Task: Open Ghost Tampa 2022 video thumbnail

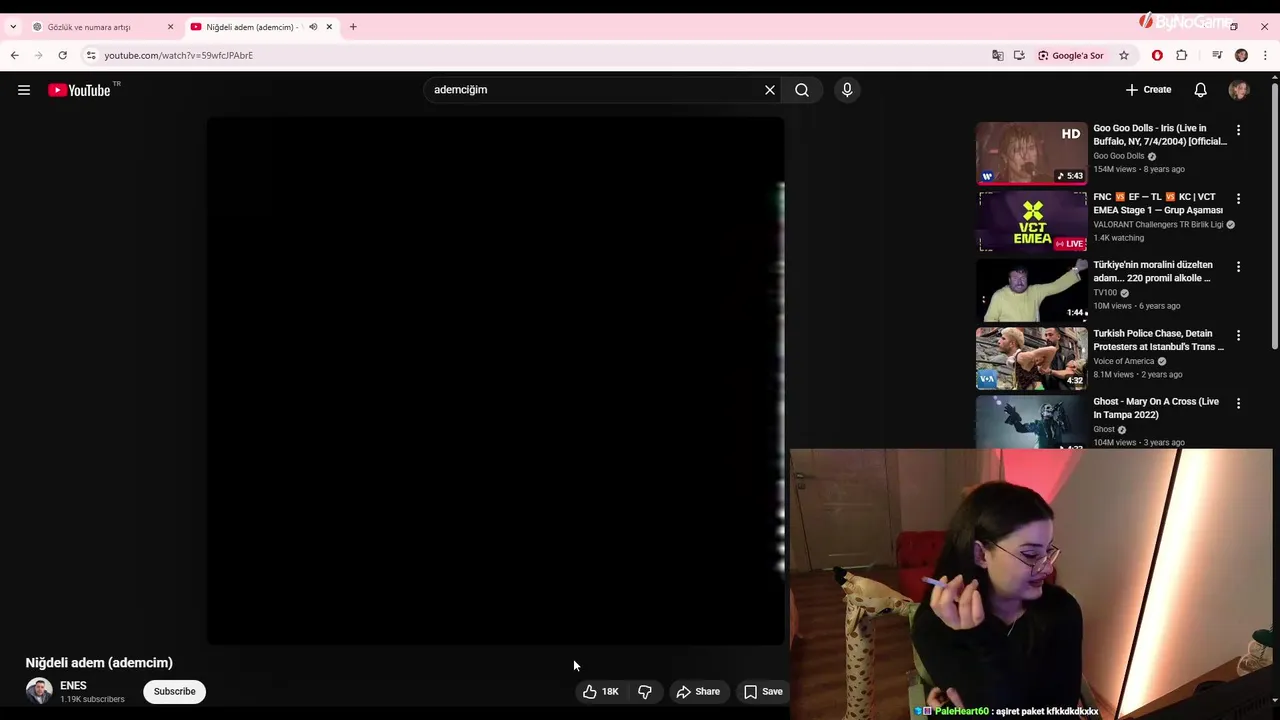Action: [1031, 422]
